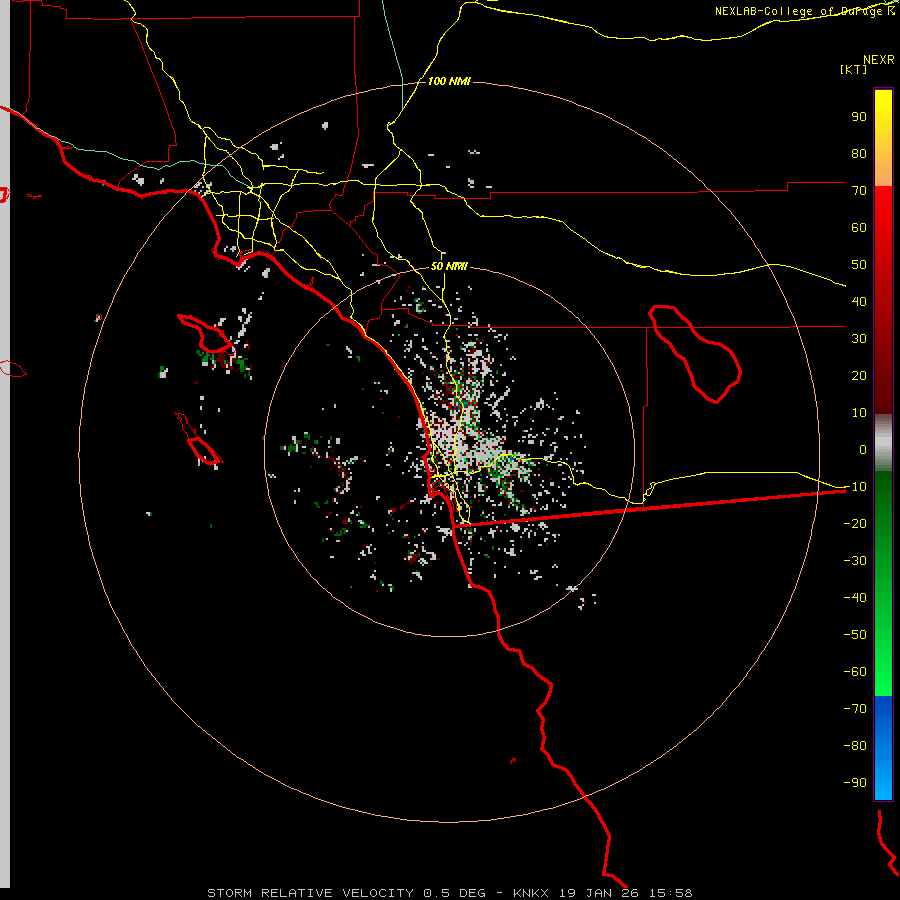Click the 20 value on the velocity scale
Image resolution: width=900 pixels, height=900 pixels.
pos(859,376)
